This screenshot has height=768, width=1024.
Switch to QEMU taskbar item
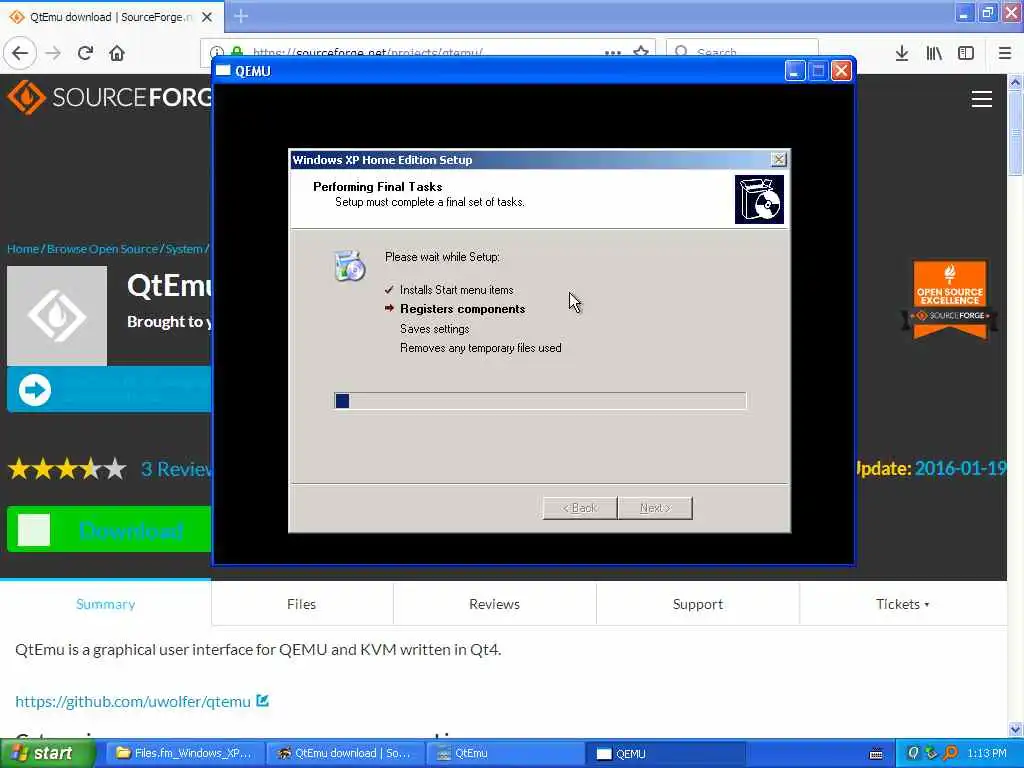coord(665,754)
